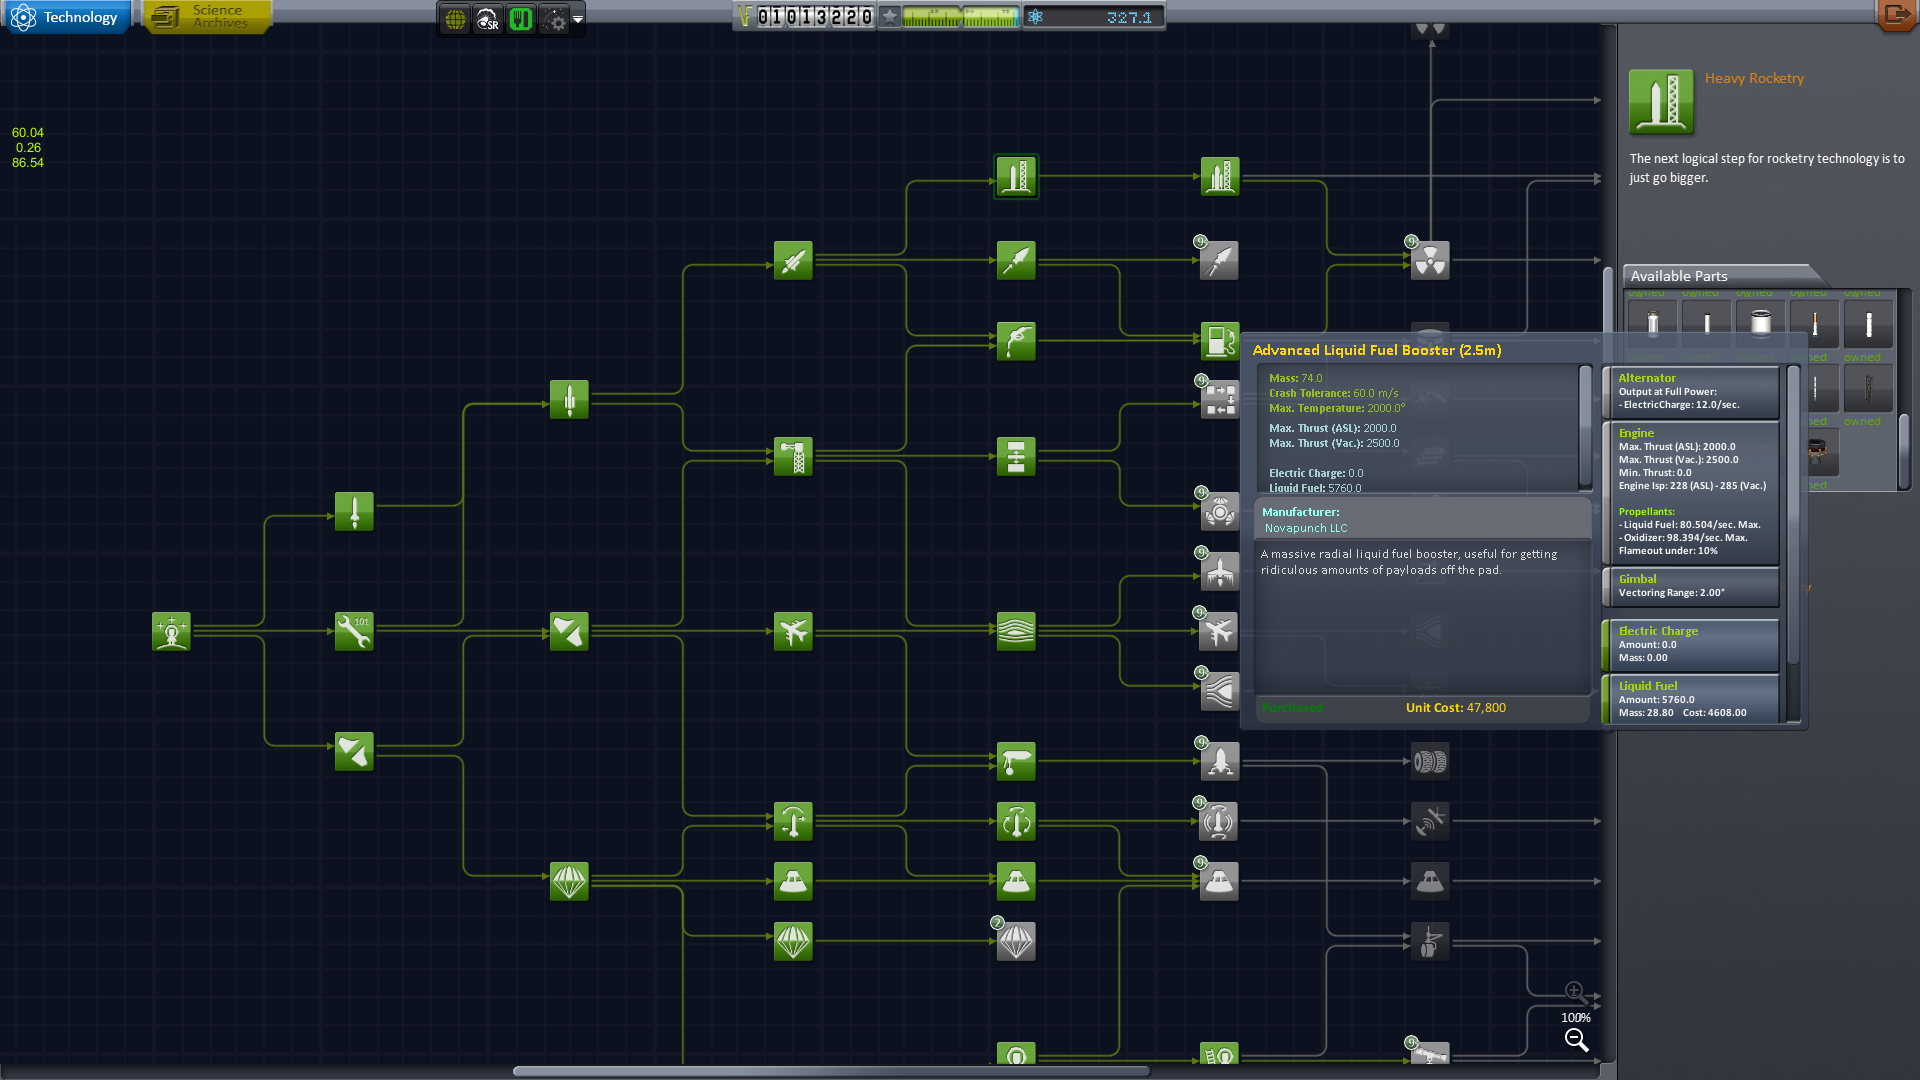Image resolution: width=1920 pixels, height=1080 pixels.
Task: Click the green reputation gauge
Action: tap(960, 17)
